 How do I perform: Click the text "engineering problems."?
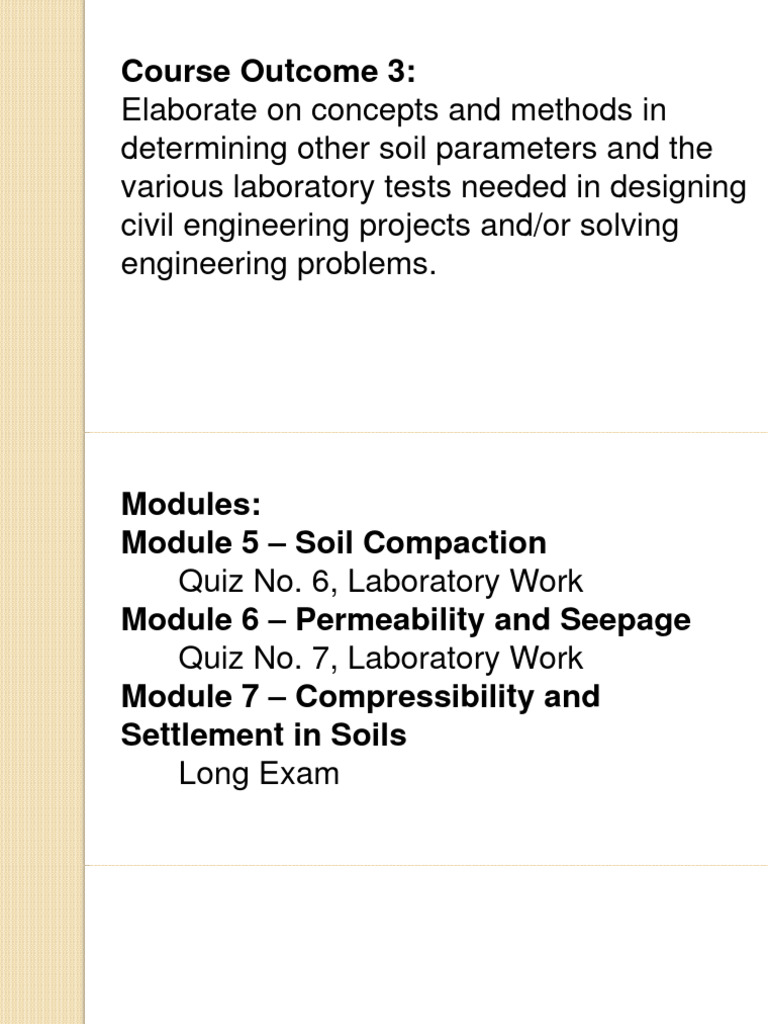[279, 265]
